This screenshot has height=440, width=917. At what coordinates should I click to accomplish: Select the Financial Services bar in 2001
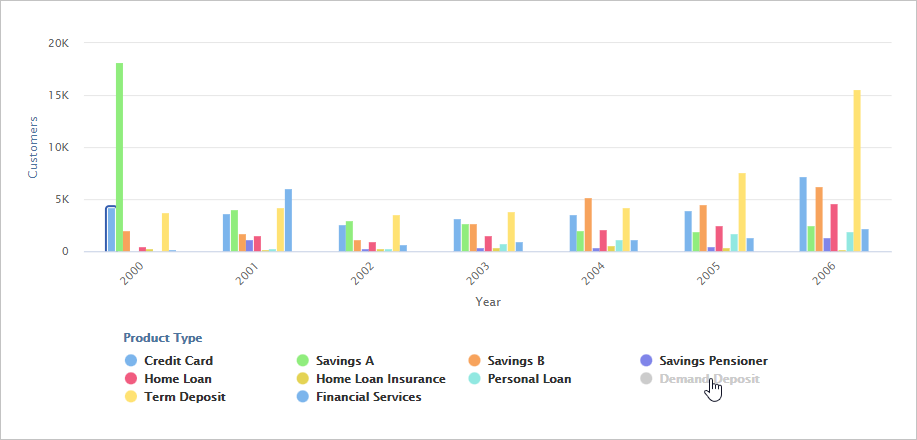(x=288, y=220)
